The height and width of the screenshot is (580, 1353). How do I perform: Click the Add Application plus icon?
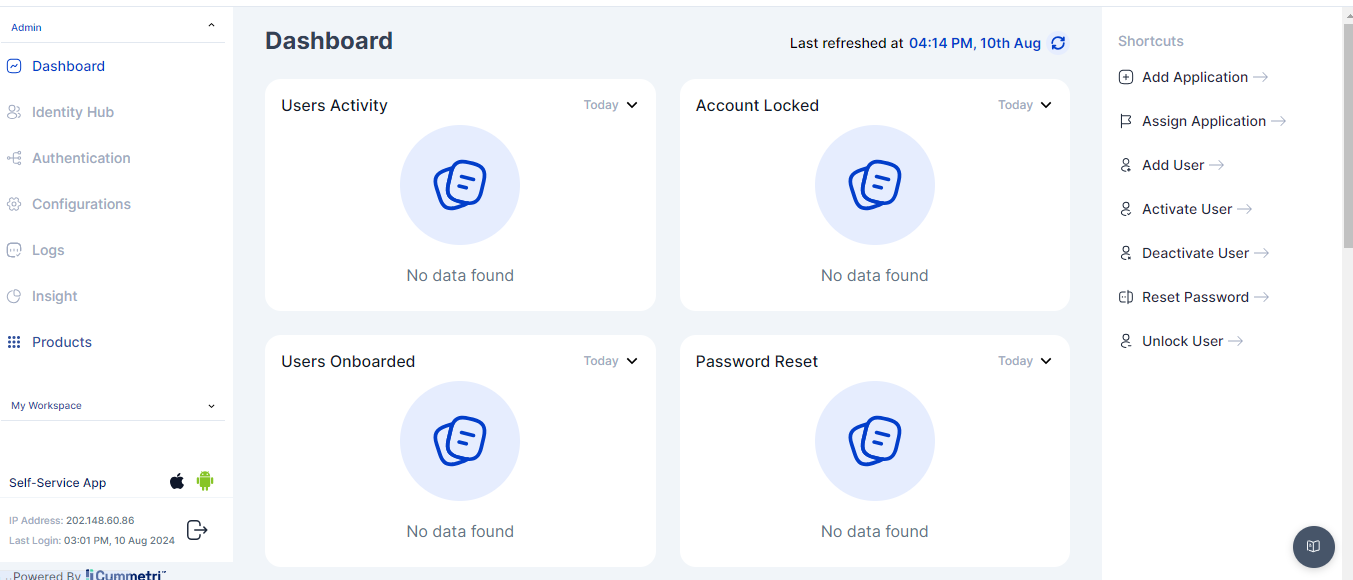(x=1126, y=77)
